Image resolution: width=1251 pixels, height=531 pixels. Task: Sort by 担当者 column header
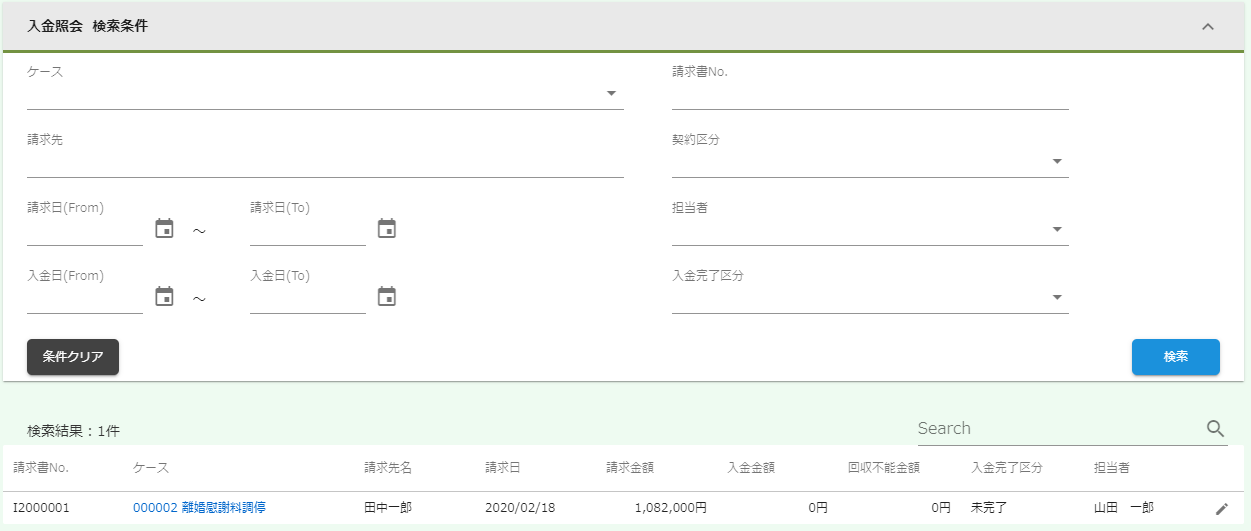coord(1112,468)
